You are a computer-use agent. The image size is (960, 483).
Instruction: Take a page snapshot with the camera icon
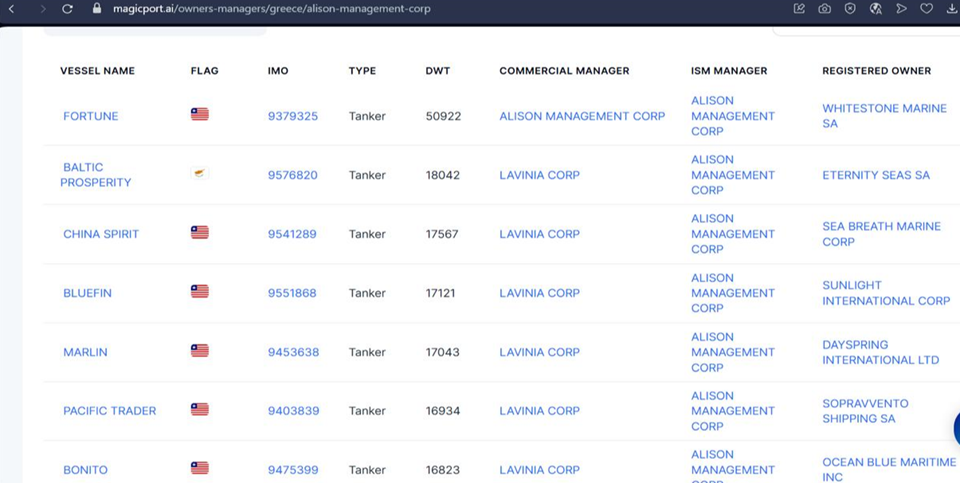[825, 9]
